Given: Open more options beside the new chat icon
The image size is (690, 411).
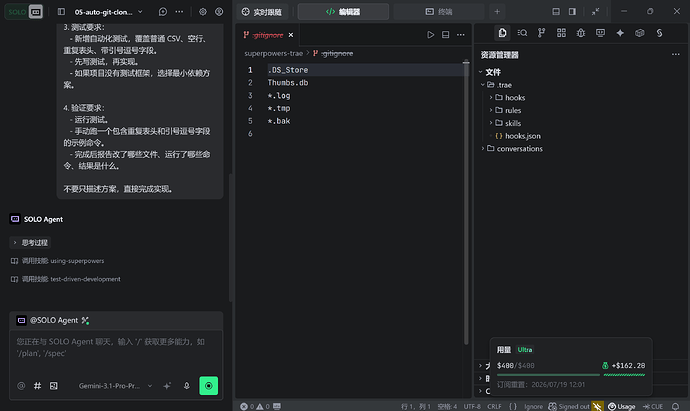Looking at the screenshot, I should click(x=179, y=12).
